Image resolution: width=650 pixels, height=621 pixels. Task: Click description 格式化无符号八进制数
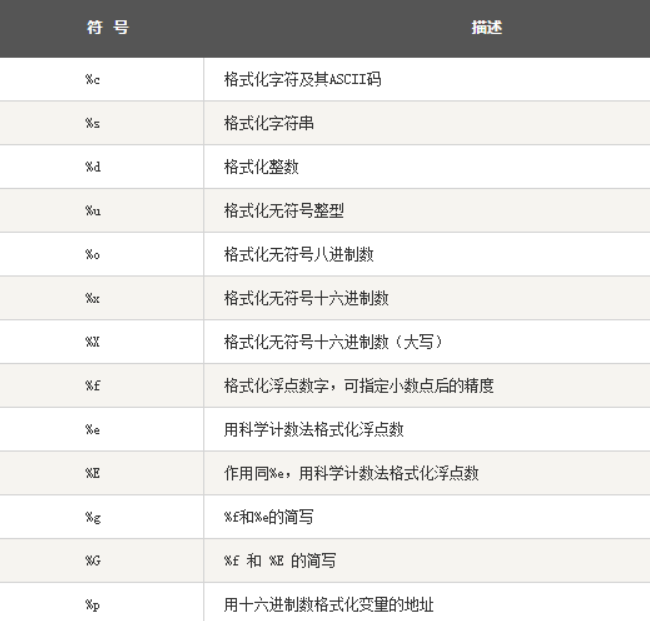pos(299,254)
